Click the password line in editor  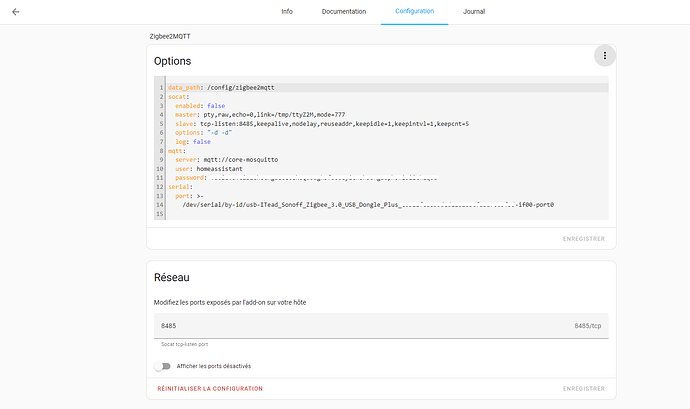coord(306,178)
